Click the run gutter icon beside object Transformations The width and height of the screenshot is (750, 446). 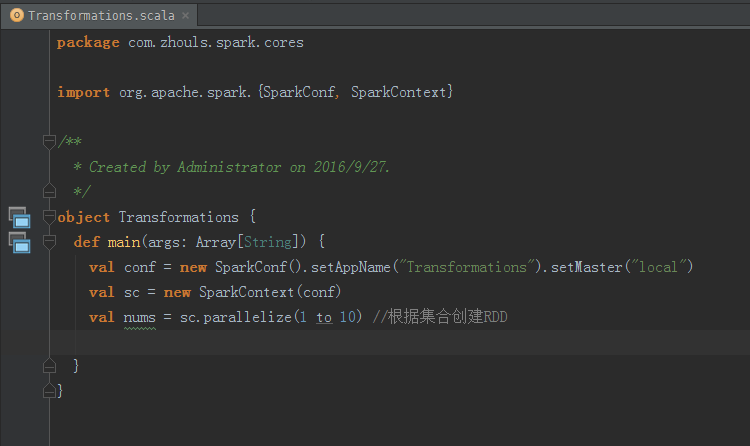pos(20,217)
